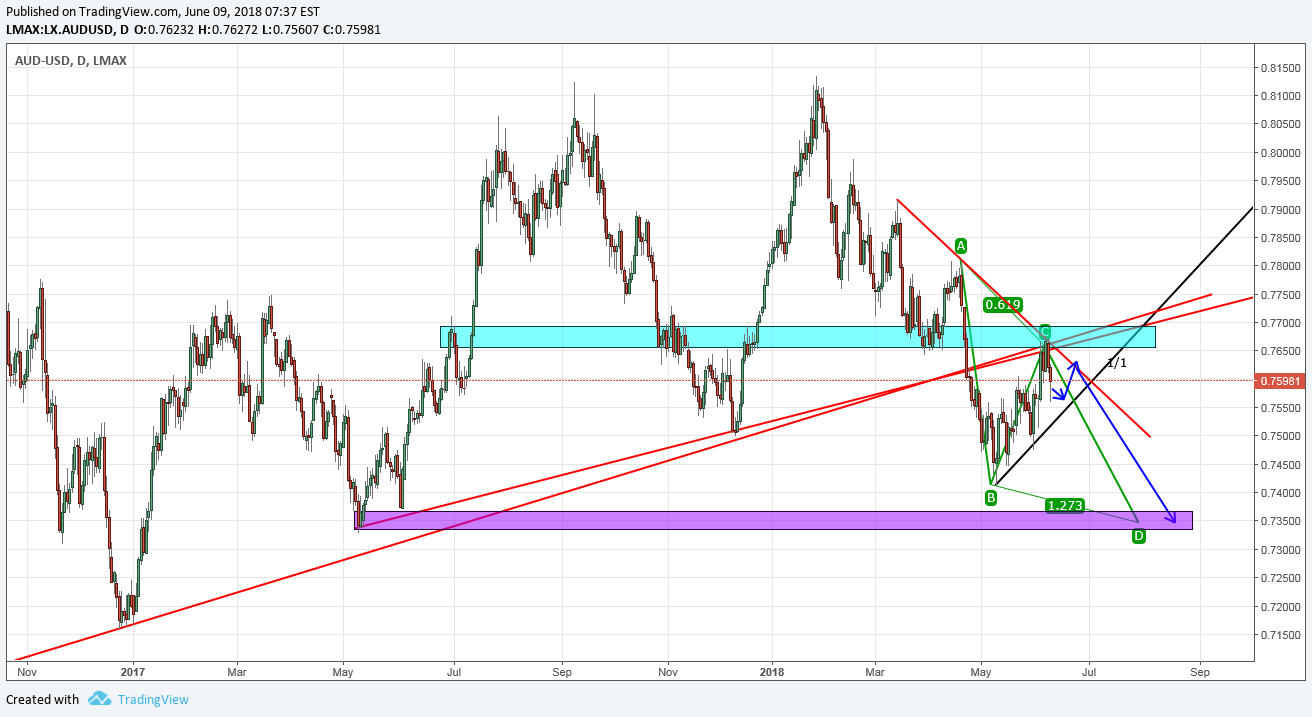This screenshot has height=717, width=1312.
Task: Click the TradingView cloud logo icon
Action: click(98, 698)
